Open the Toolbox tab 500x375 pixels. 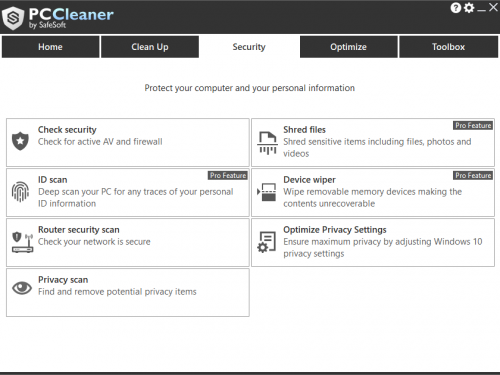click(449, 47)
